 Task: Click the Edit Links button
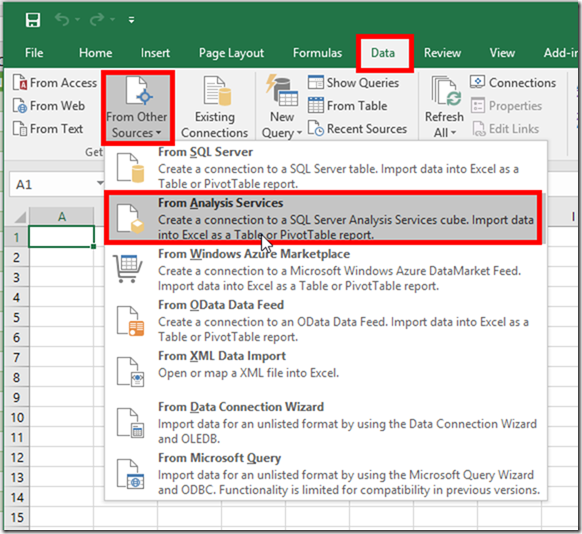tap(506, 129)
